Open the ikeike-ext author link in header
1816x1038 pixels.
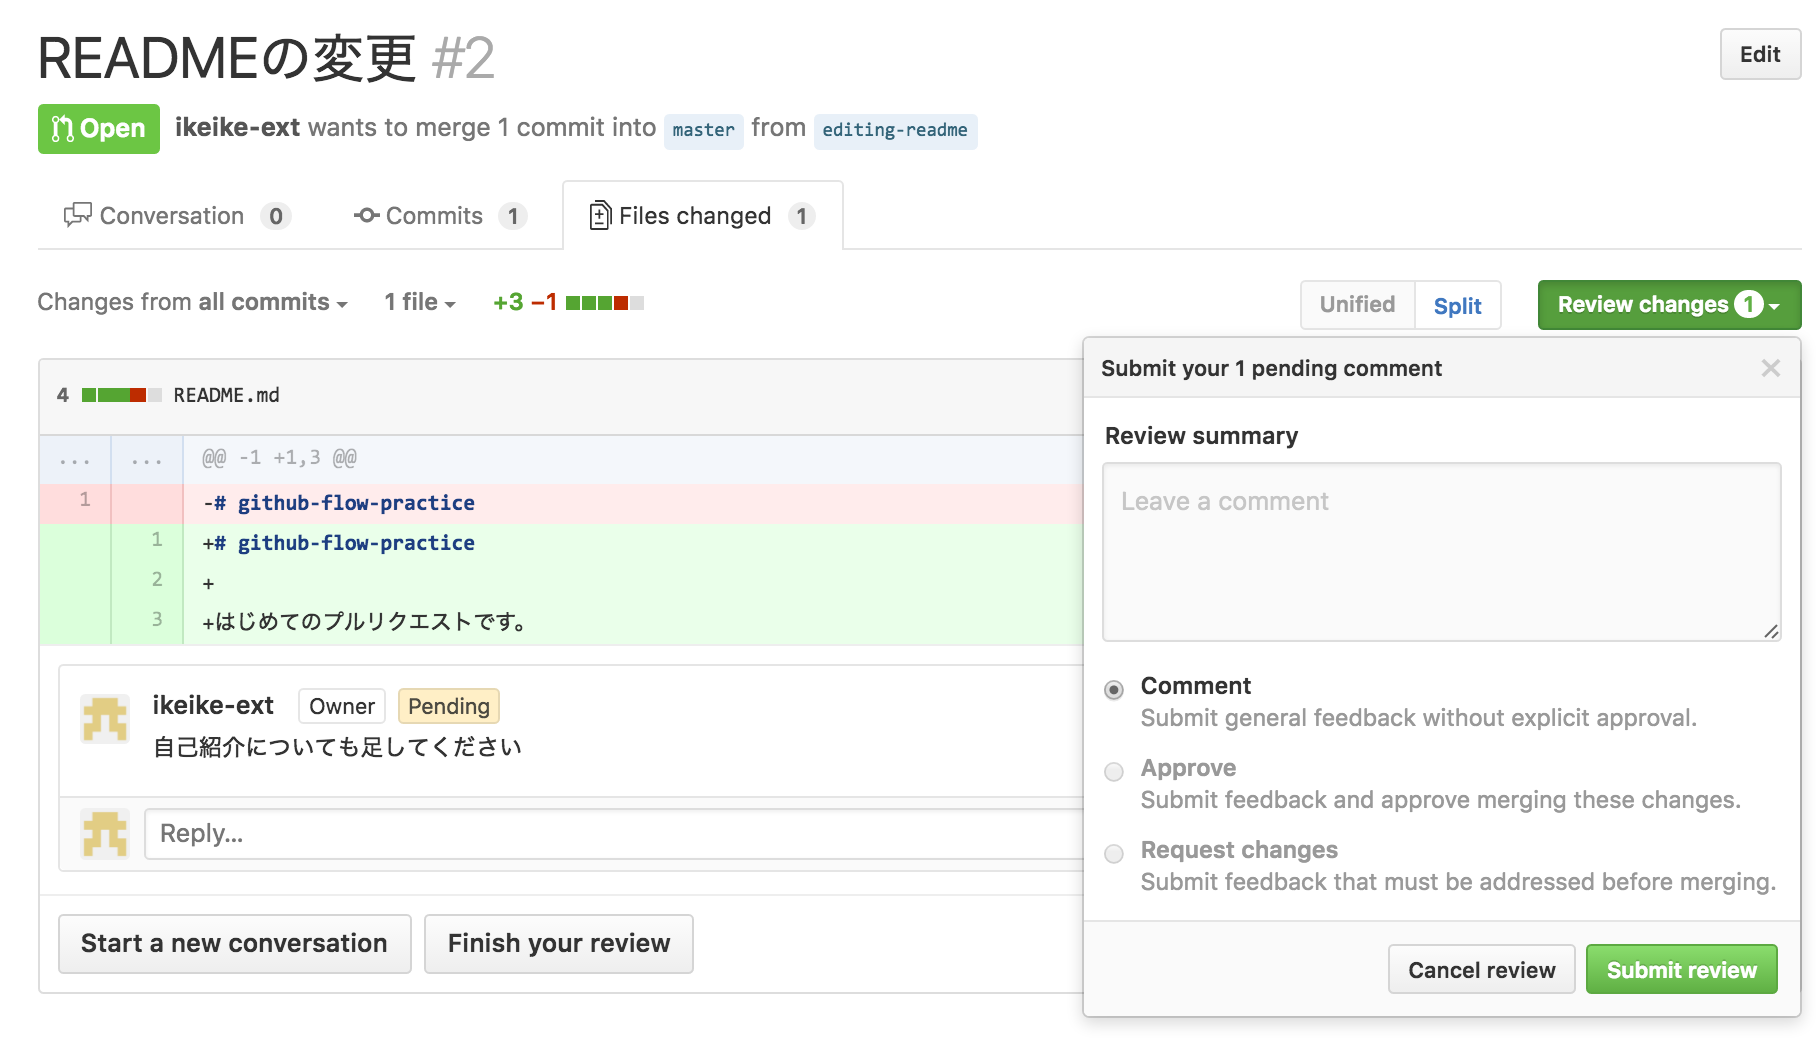(237, 128)
